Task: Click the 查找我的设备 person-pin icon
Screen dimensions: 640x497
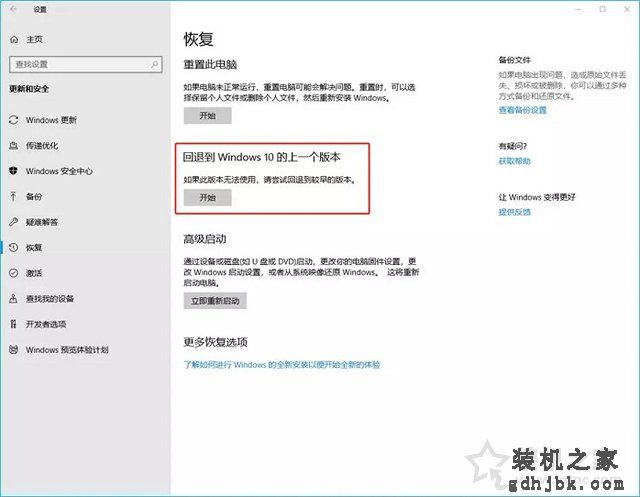Action: 13,298
